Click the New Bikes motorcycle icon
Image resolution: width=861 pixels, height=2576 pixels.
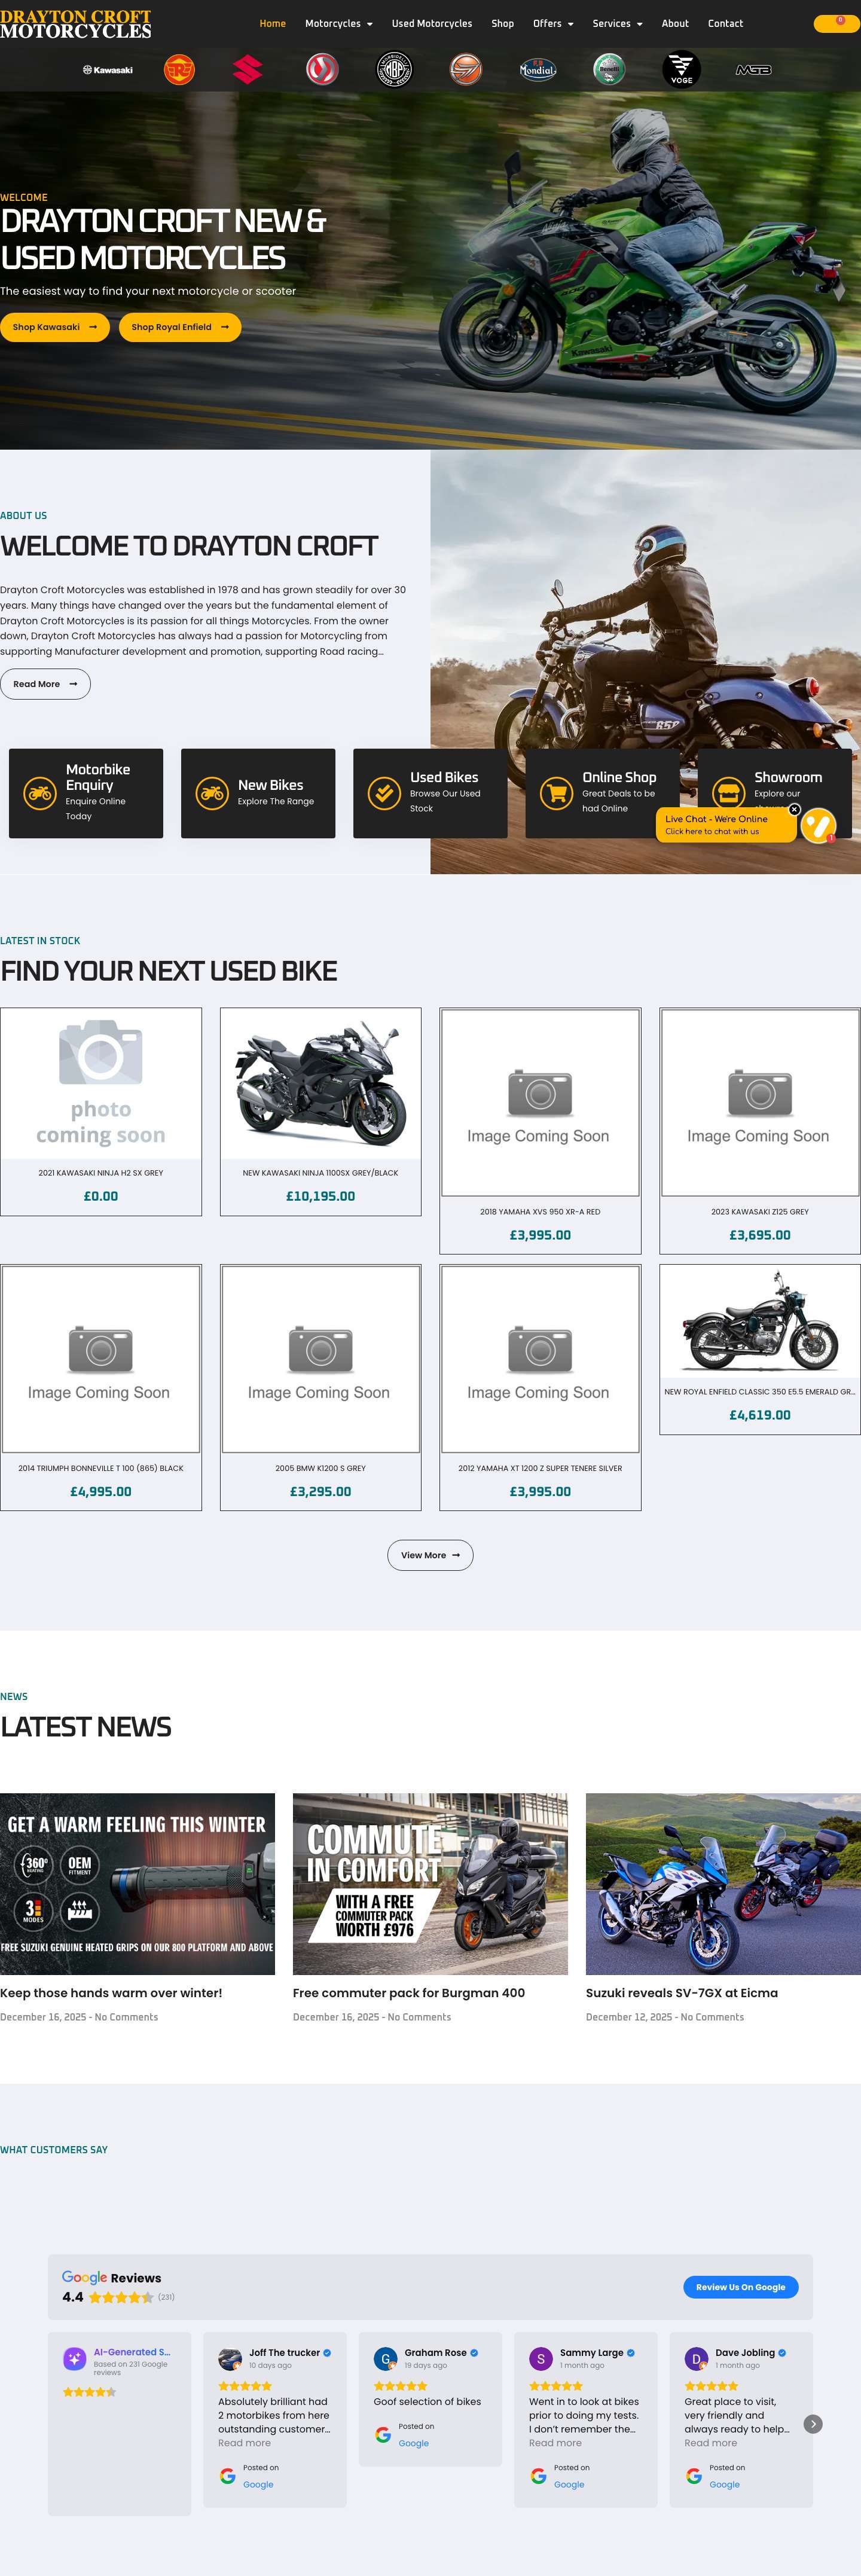(212, 793)
